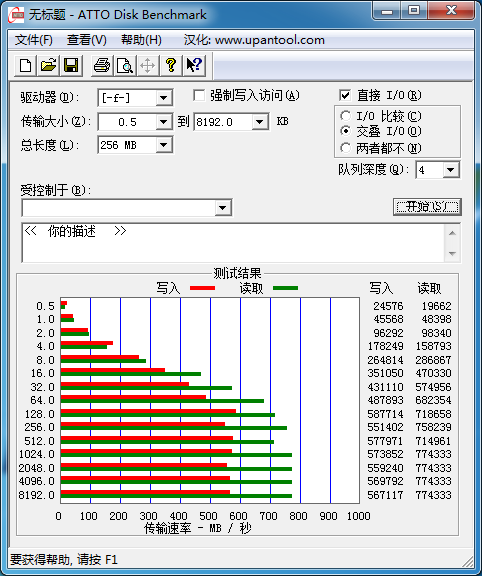The image size is (482, 576).
Task: Click write value 351050 for 16.0 row
Action: [x=385, y=373]
